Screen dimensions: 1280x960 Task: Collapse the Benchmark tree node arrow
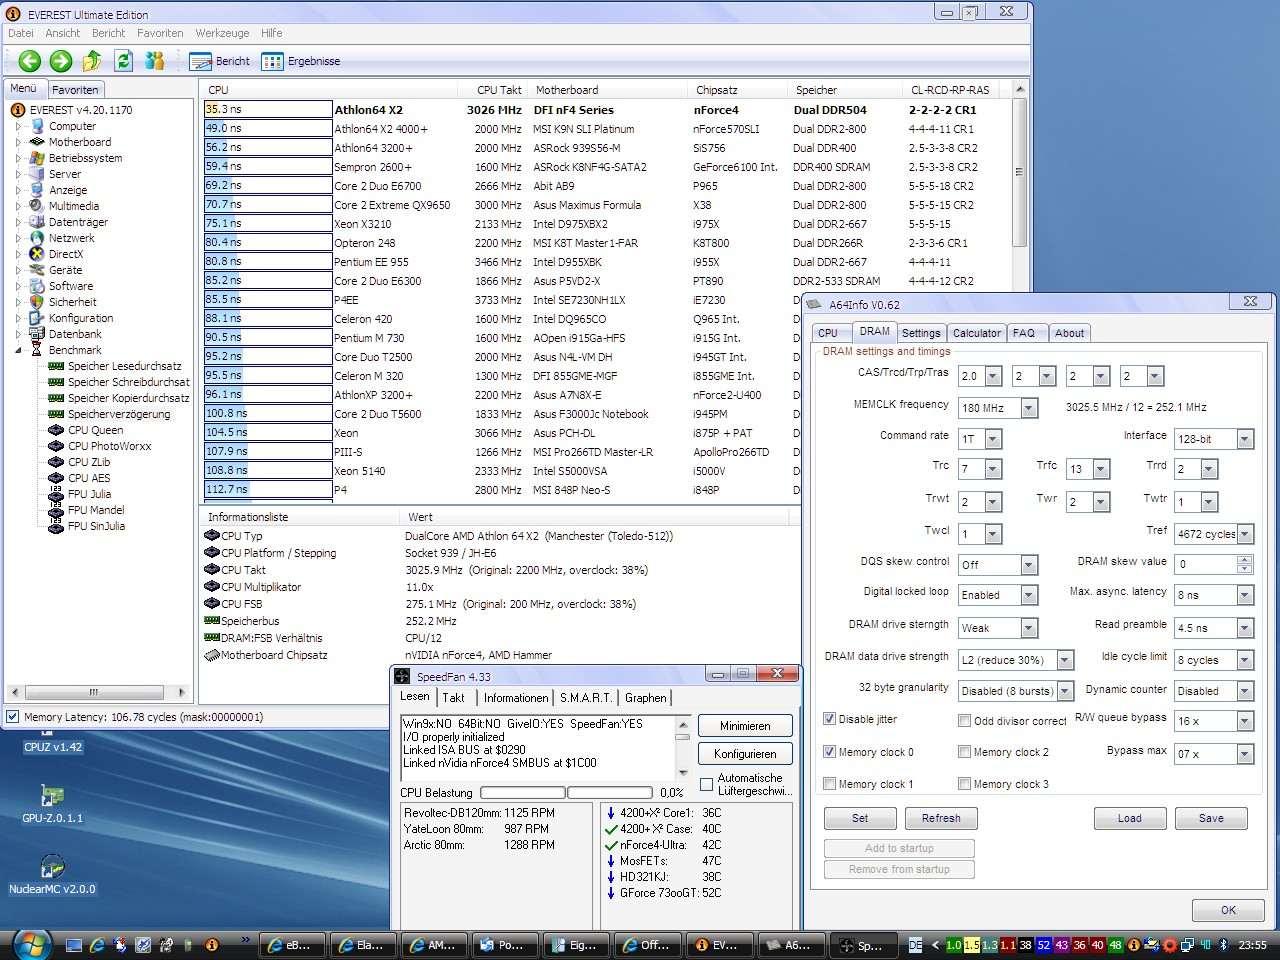coord(18,350)
